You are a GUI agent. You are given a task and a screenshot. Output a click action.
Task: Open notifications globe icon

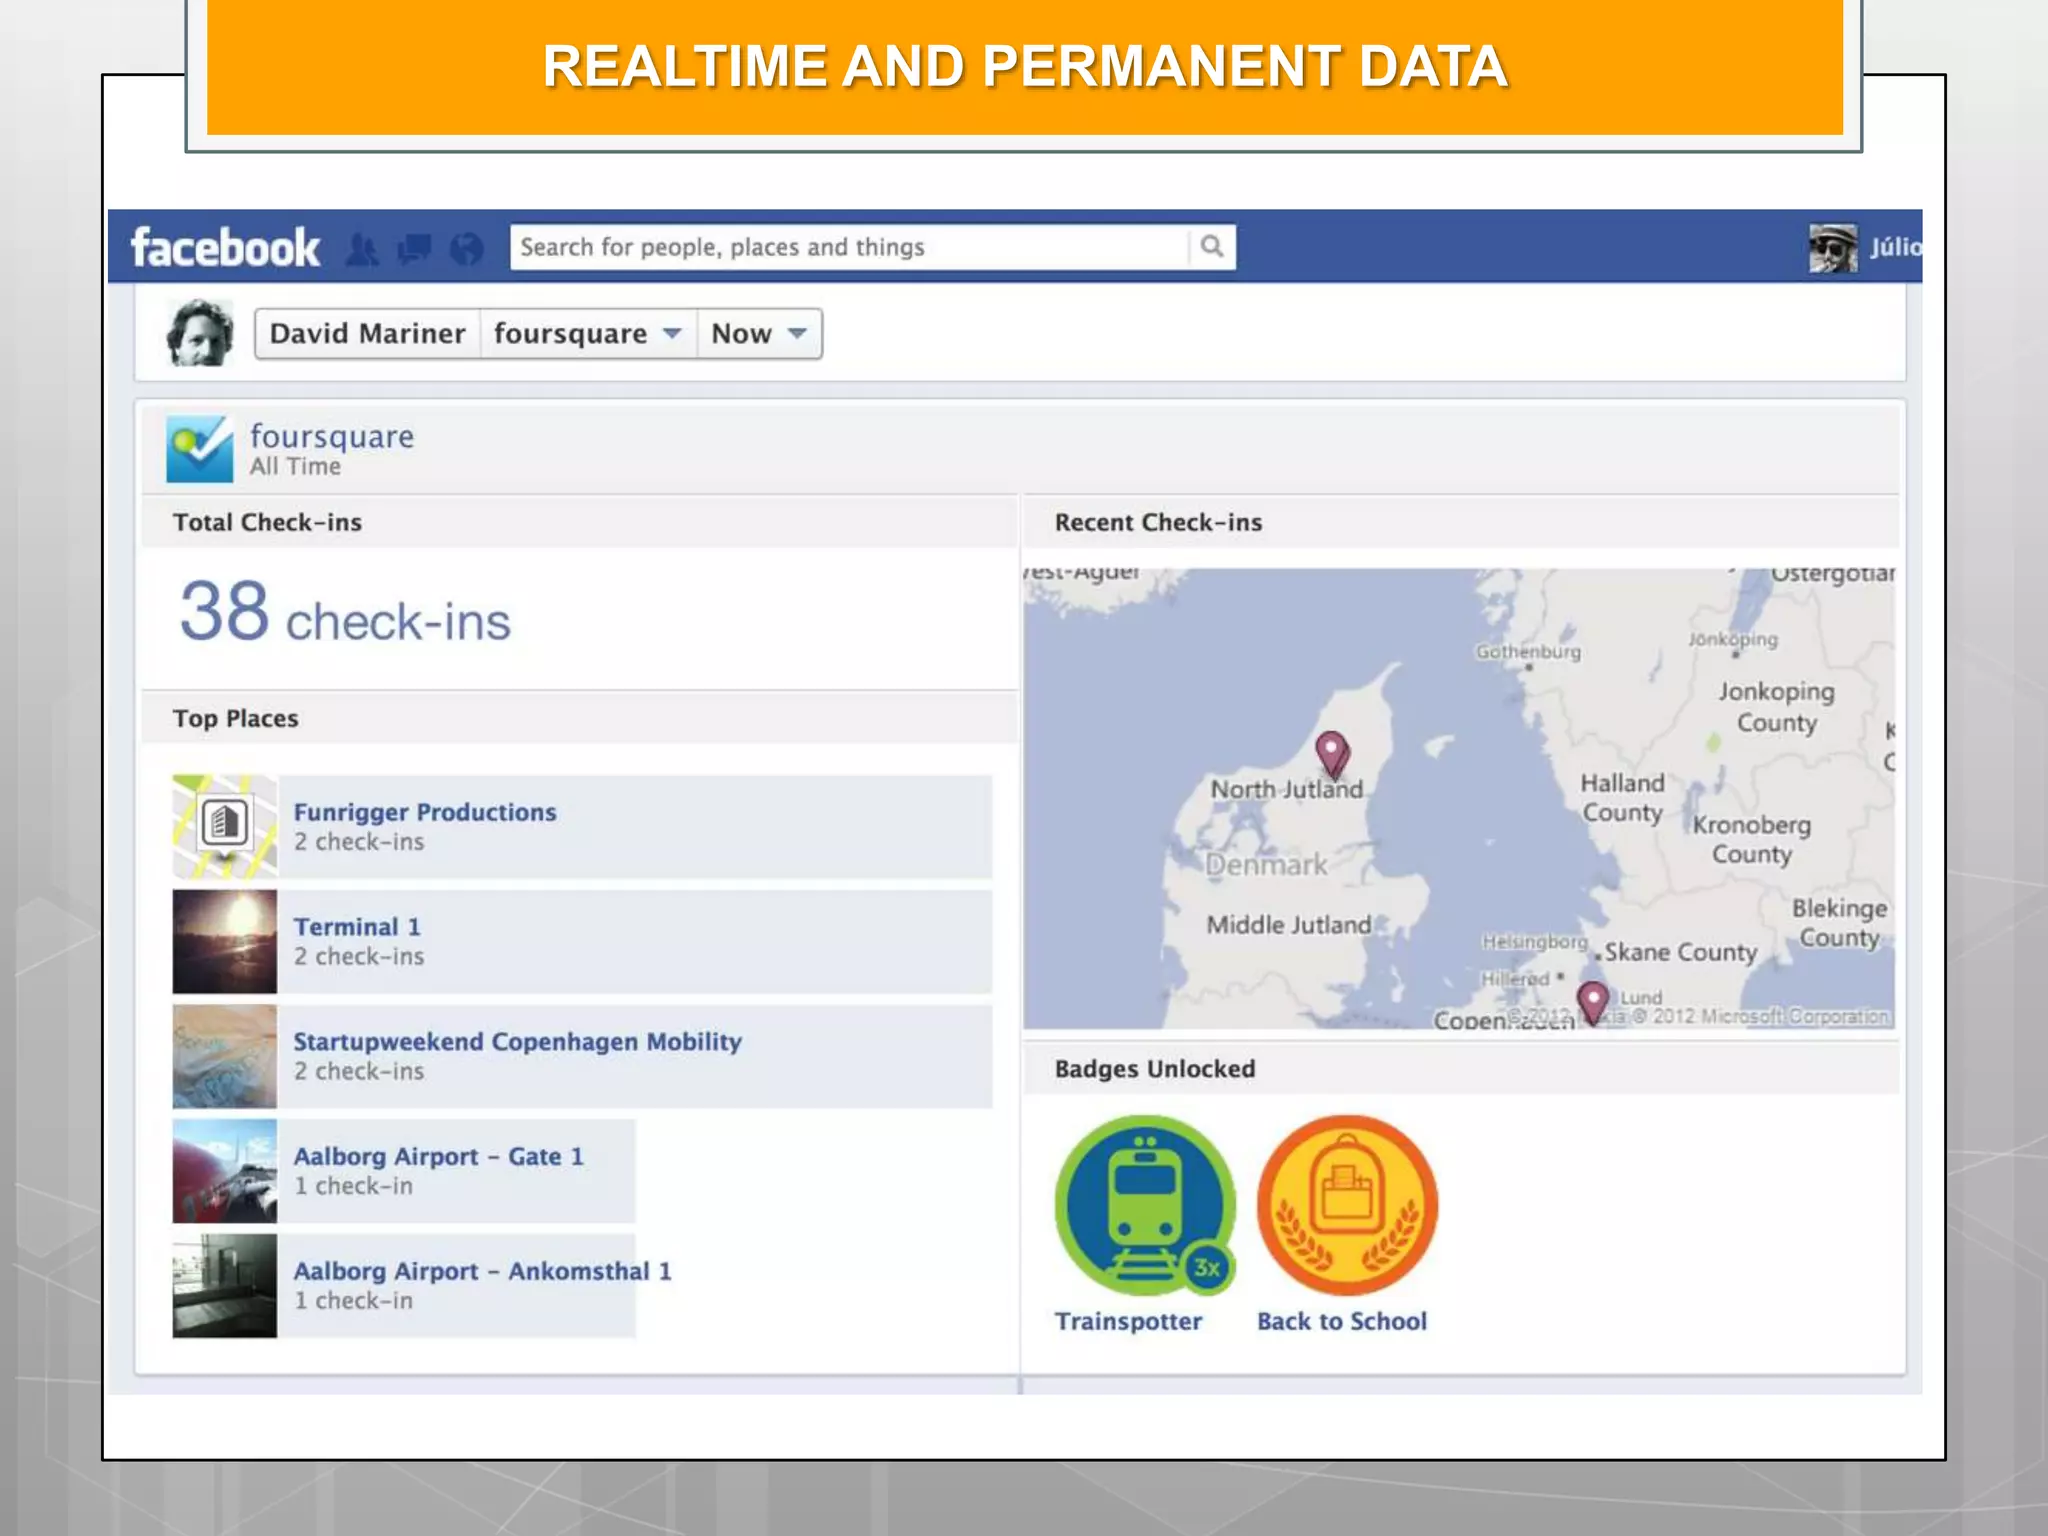[466, 248]
